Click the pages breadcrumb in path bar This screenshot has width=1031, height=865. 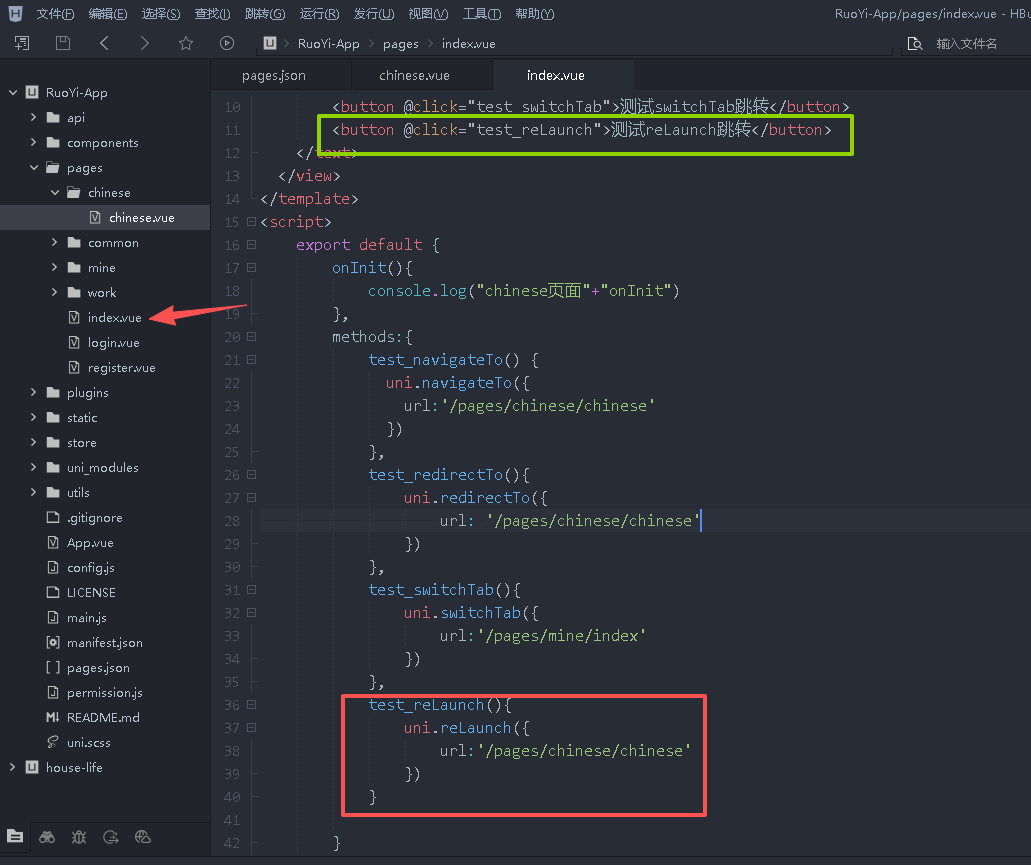coord(400,44)
